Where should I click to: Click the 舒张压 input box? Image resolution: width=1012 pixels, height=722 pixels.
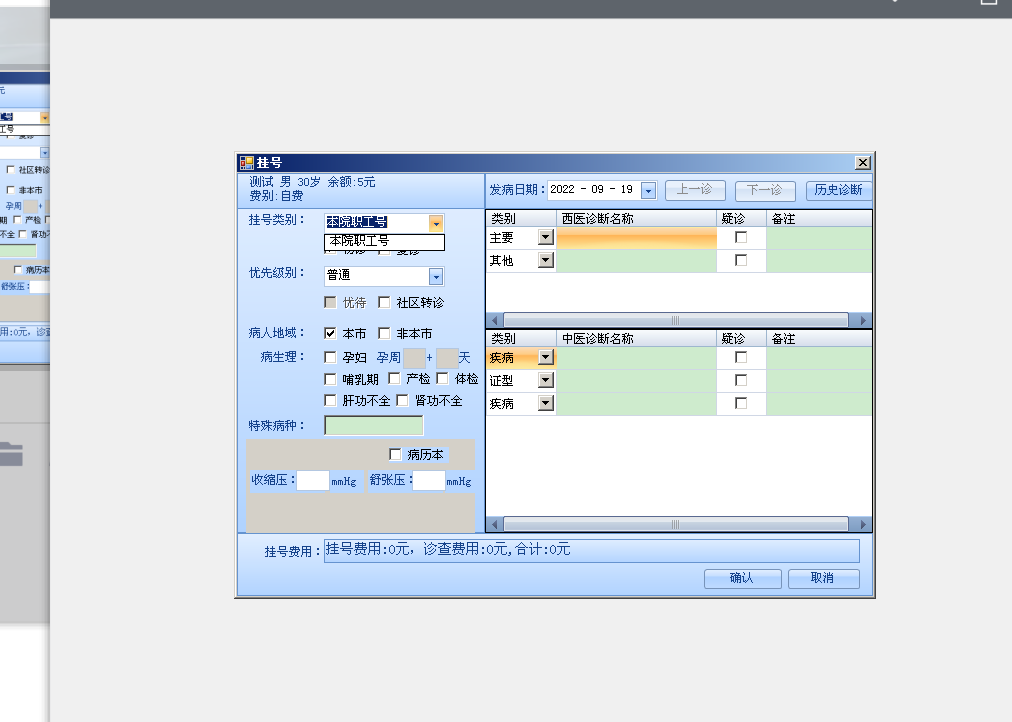429,481
